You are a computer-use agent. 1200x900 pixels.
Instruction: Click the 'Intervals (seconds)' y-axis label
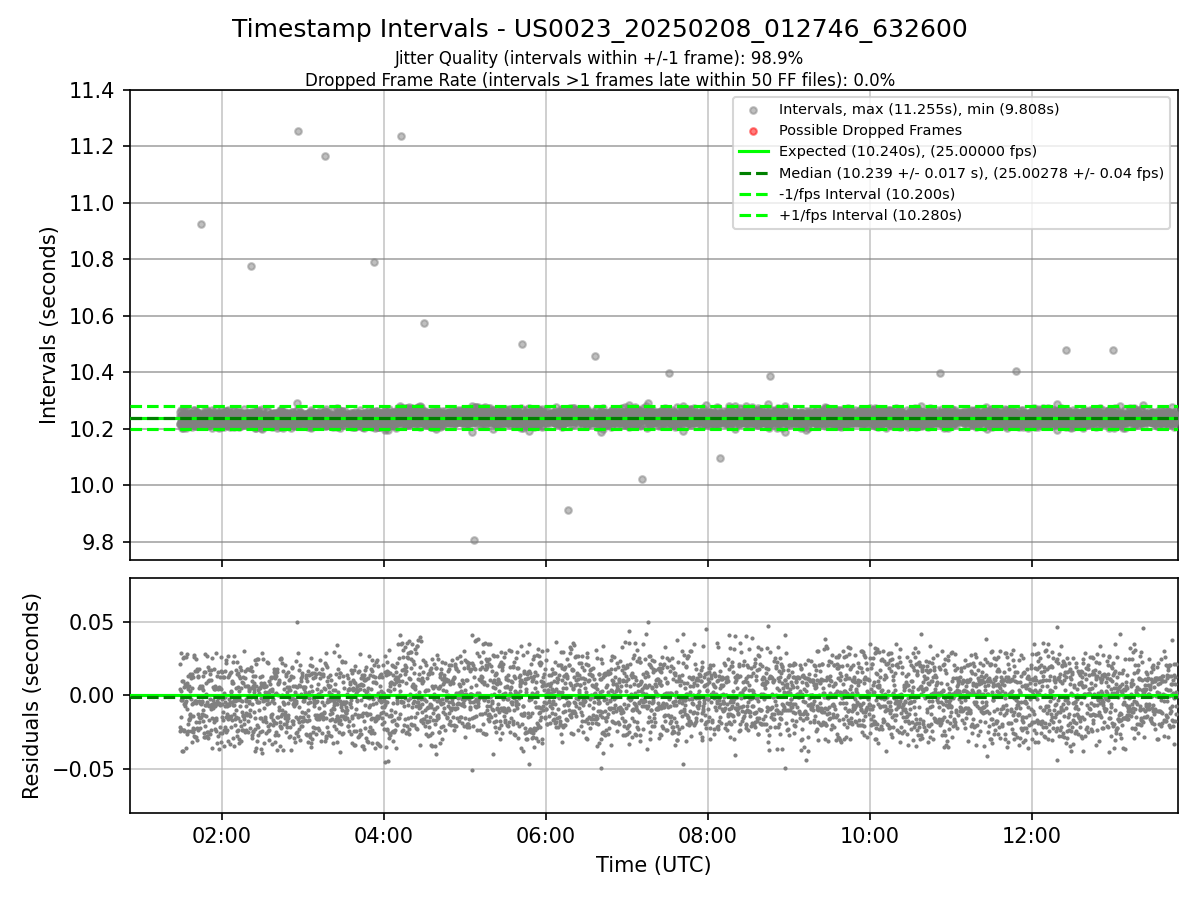pos(49,325)
